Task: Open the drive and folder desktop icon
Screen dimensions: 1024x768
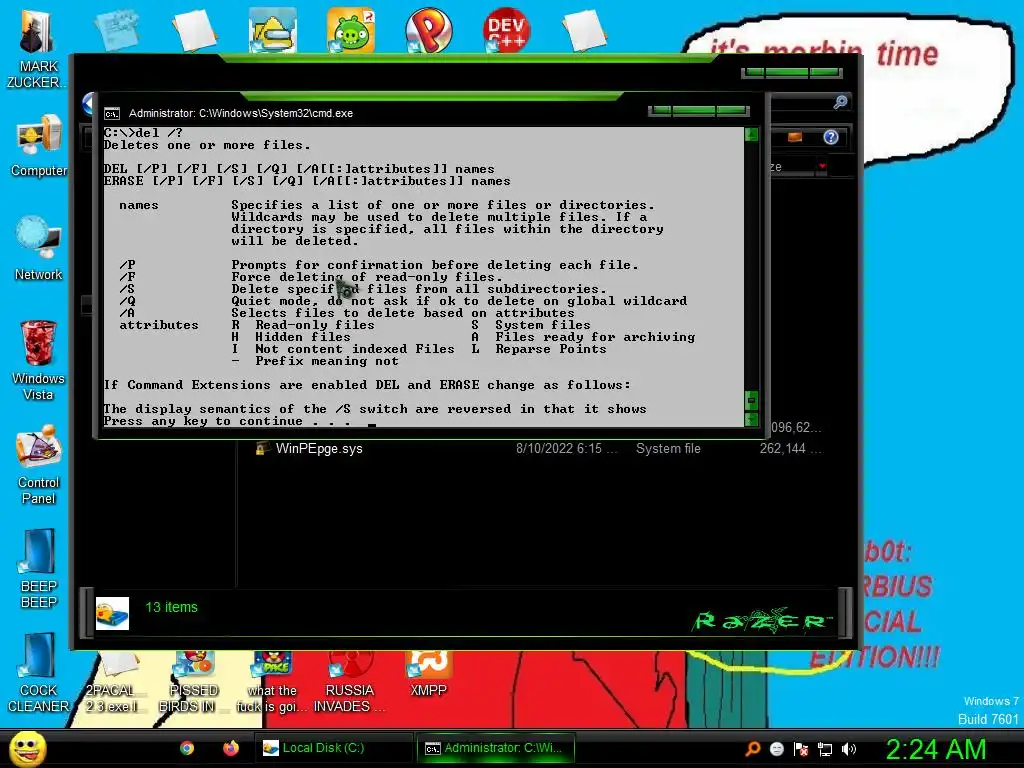Action: (272, 30)
